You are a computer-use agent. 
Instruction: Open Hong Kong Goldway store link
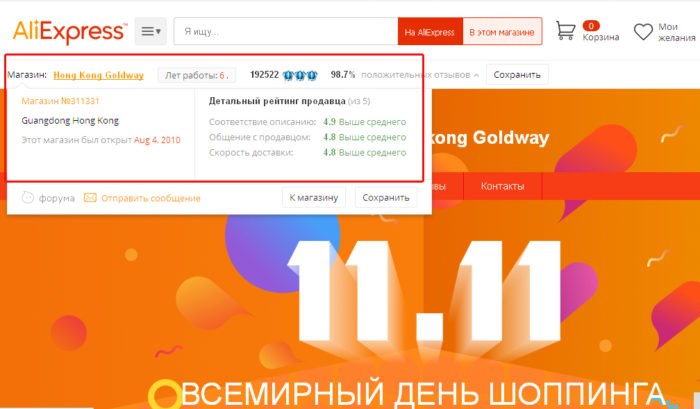pyautogui.click(x=99, y=75)
